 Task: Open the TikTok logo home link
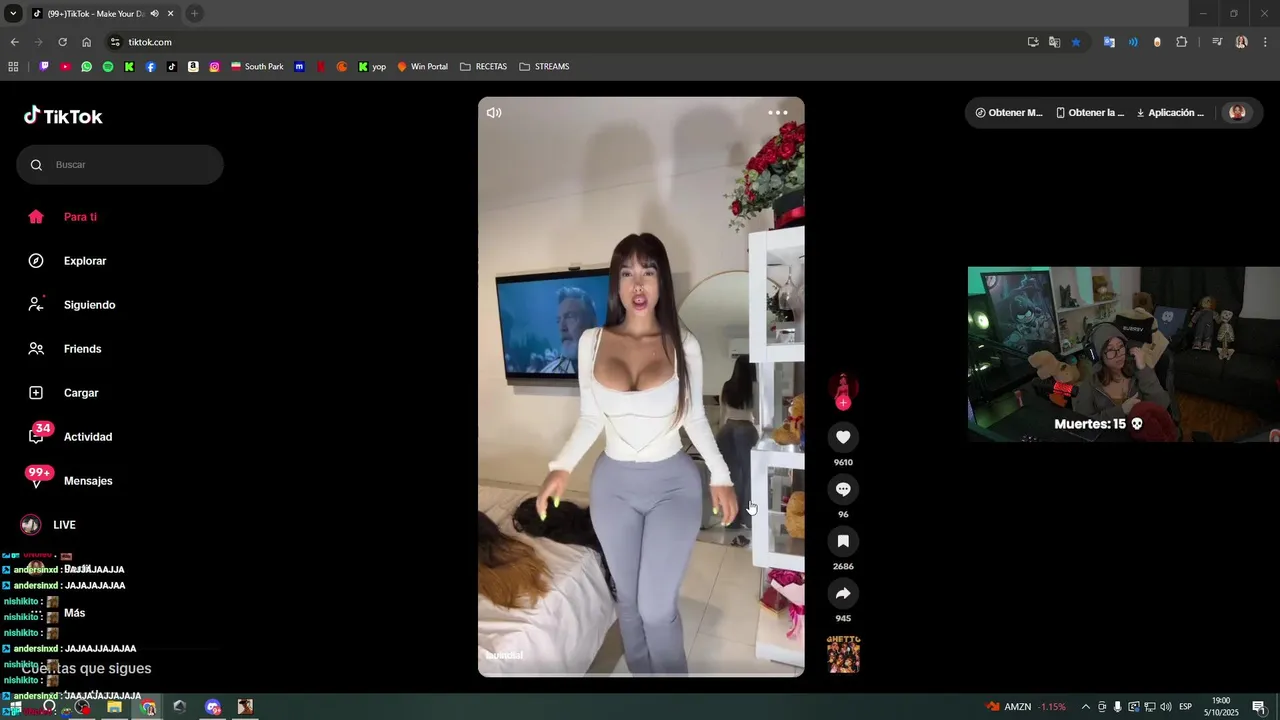pos(63,116)
